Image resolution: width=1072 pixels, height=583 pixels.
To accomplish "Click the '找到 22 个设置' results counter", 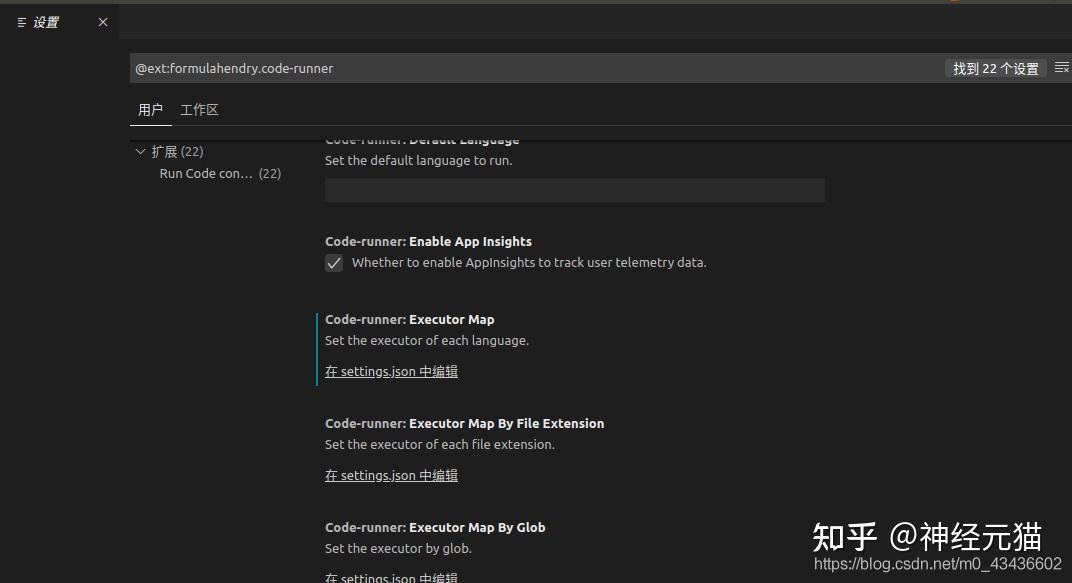I will (995, 67).
